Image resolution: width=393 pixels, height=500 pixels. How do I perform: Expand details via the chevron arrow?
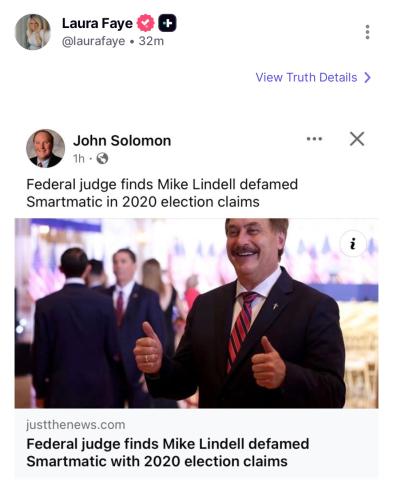[367, 77]
